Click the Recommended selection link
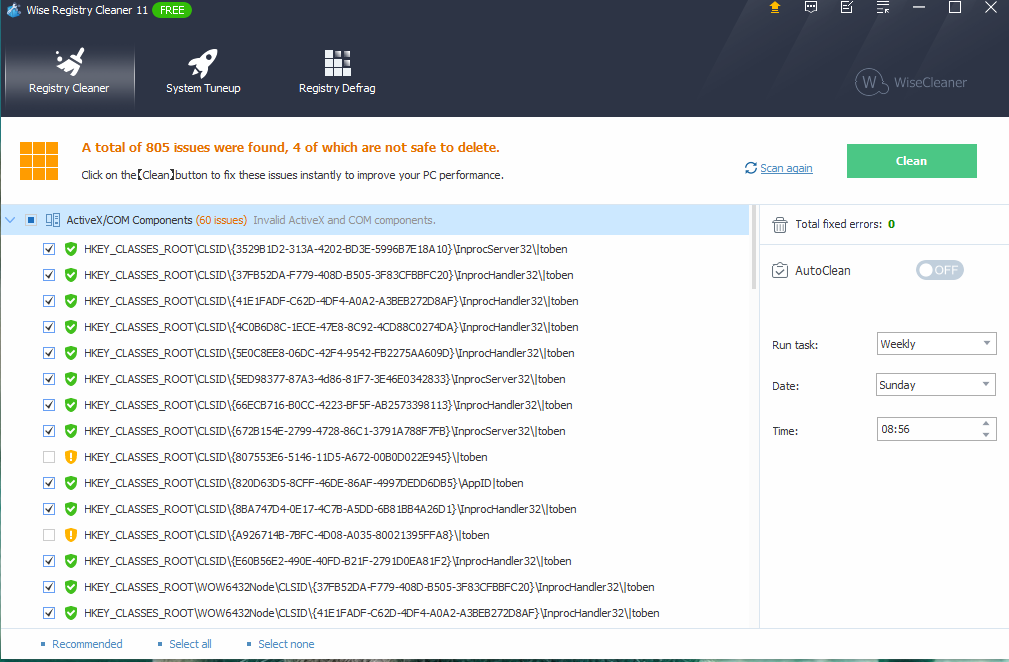The height and width of the screenshot is (662, 1009). point(87,644)
